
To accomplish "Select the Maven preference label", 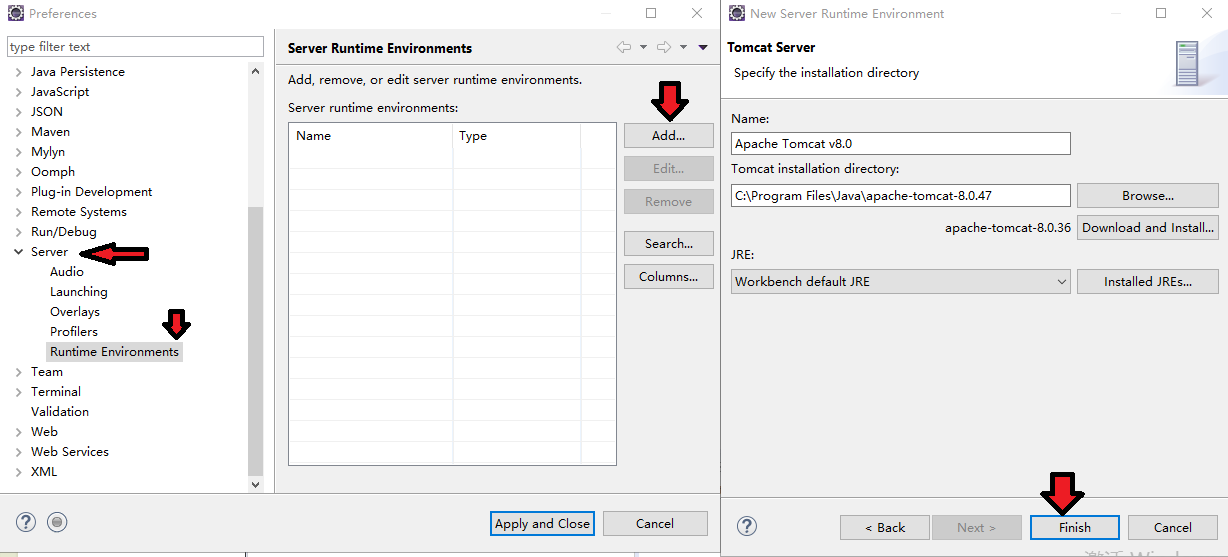I will point(50,132).
